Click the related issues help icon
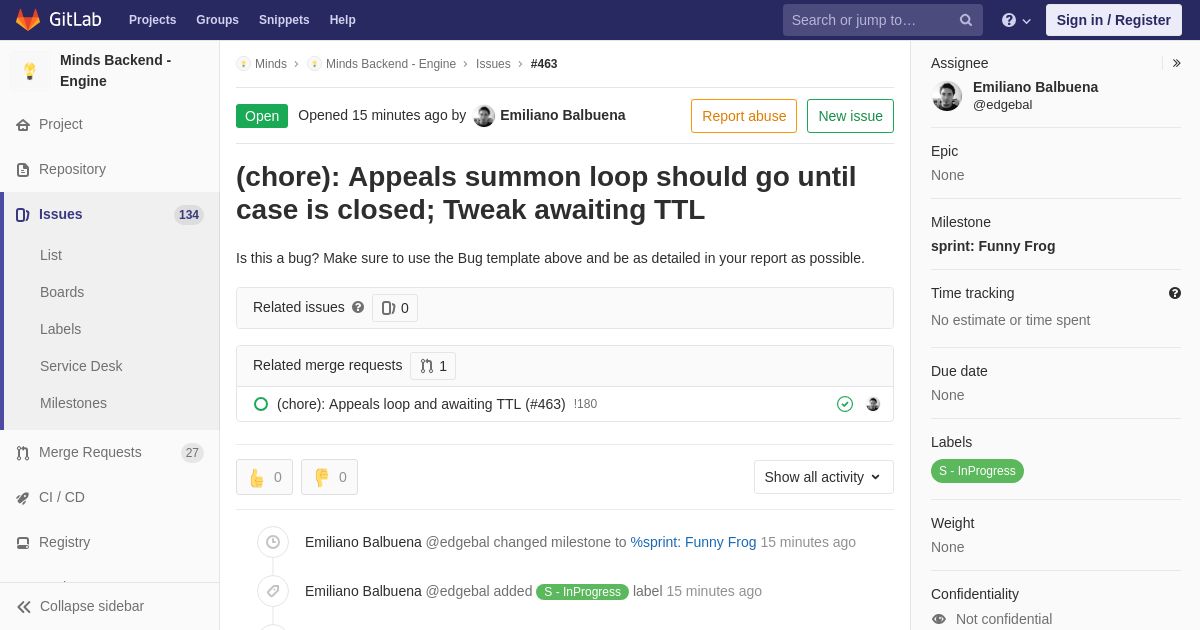This screenshot has width=1200, height=630. [x=358, y=307]
